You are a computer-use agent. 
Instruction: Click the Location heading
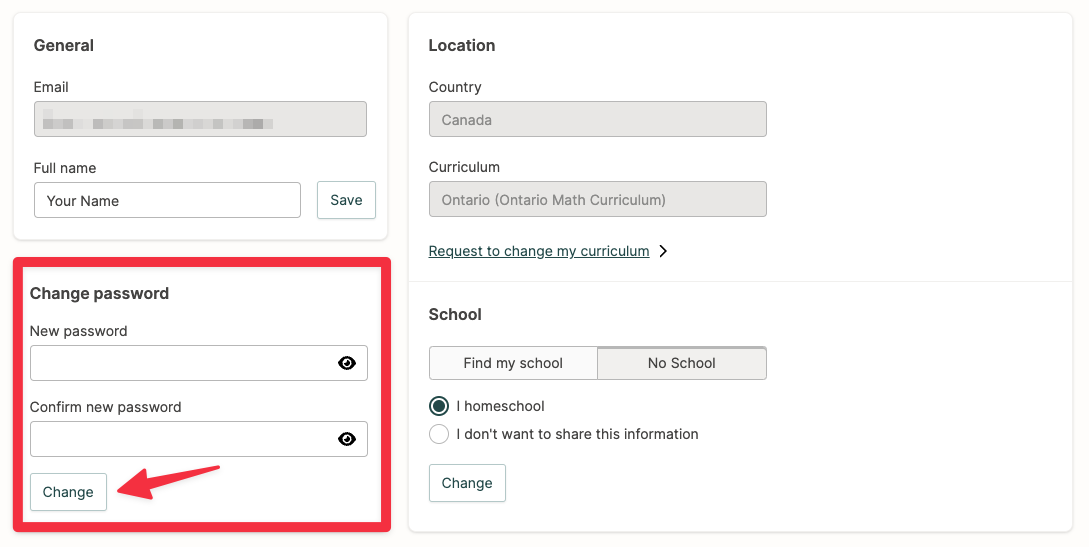[x=462, y=46]
